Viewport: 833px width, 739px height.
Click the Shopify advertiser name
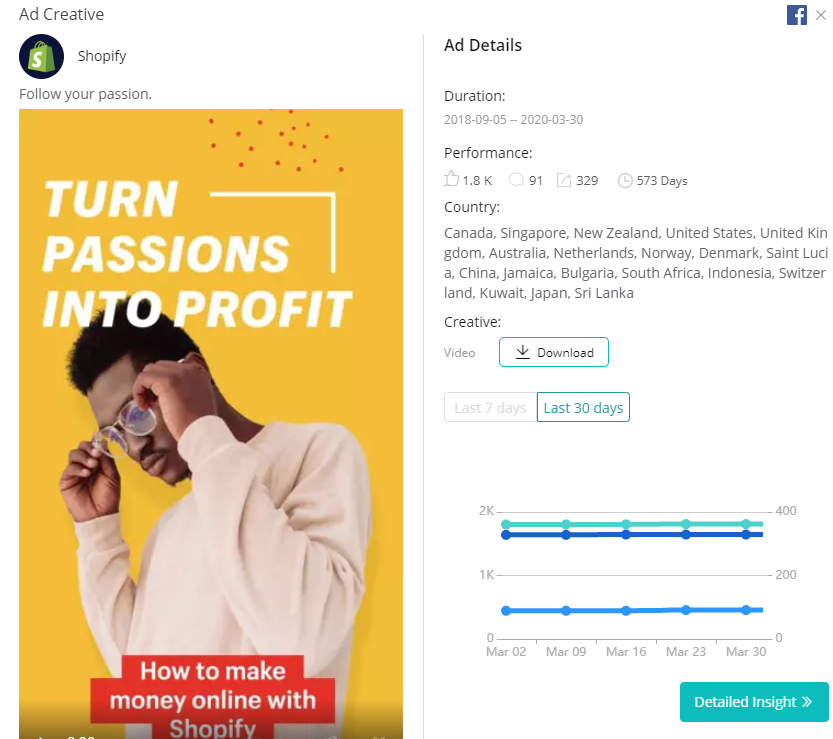pos(102,56)
